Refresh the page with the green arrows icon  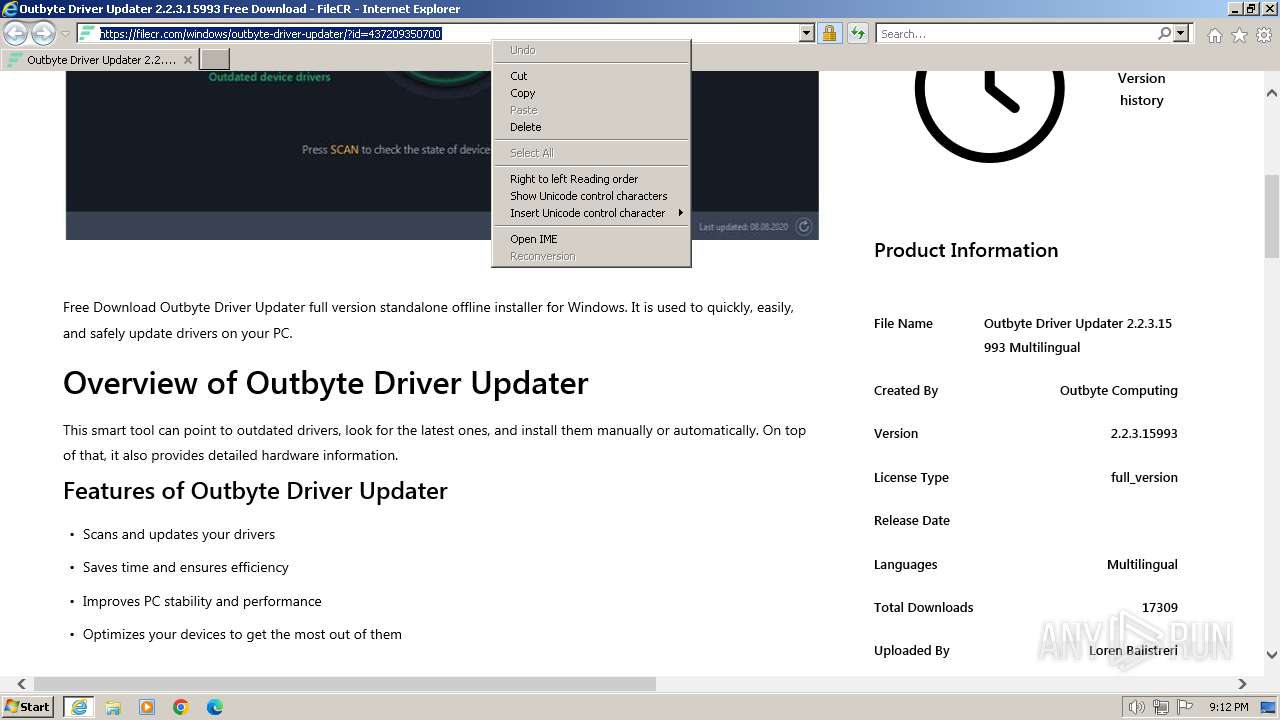coord(857,33)
